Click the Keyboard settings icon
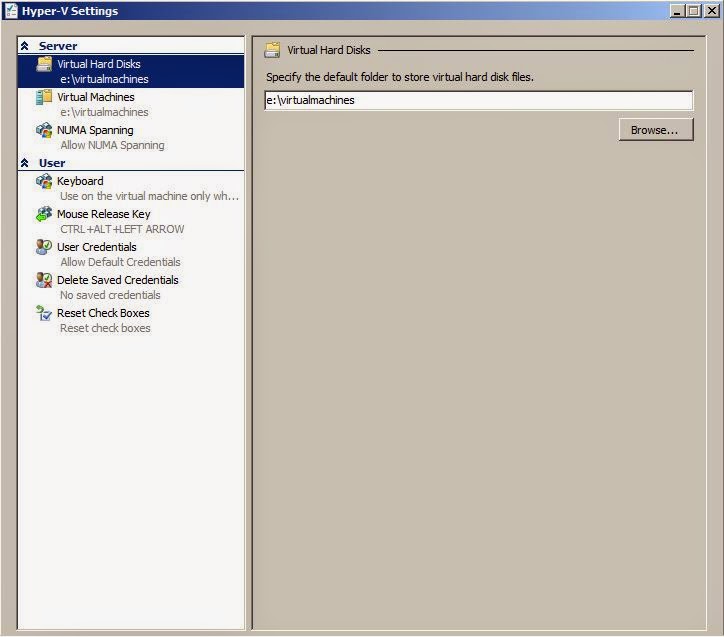724x637 pixels. click(x=44, y=181)
